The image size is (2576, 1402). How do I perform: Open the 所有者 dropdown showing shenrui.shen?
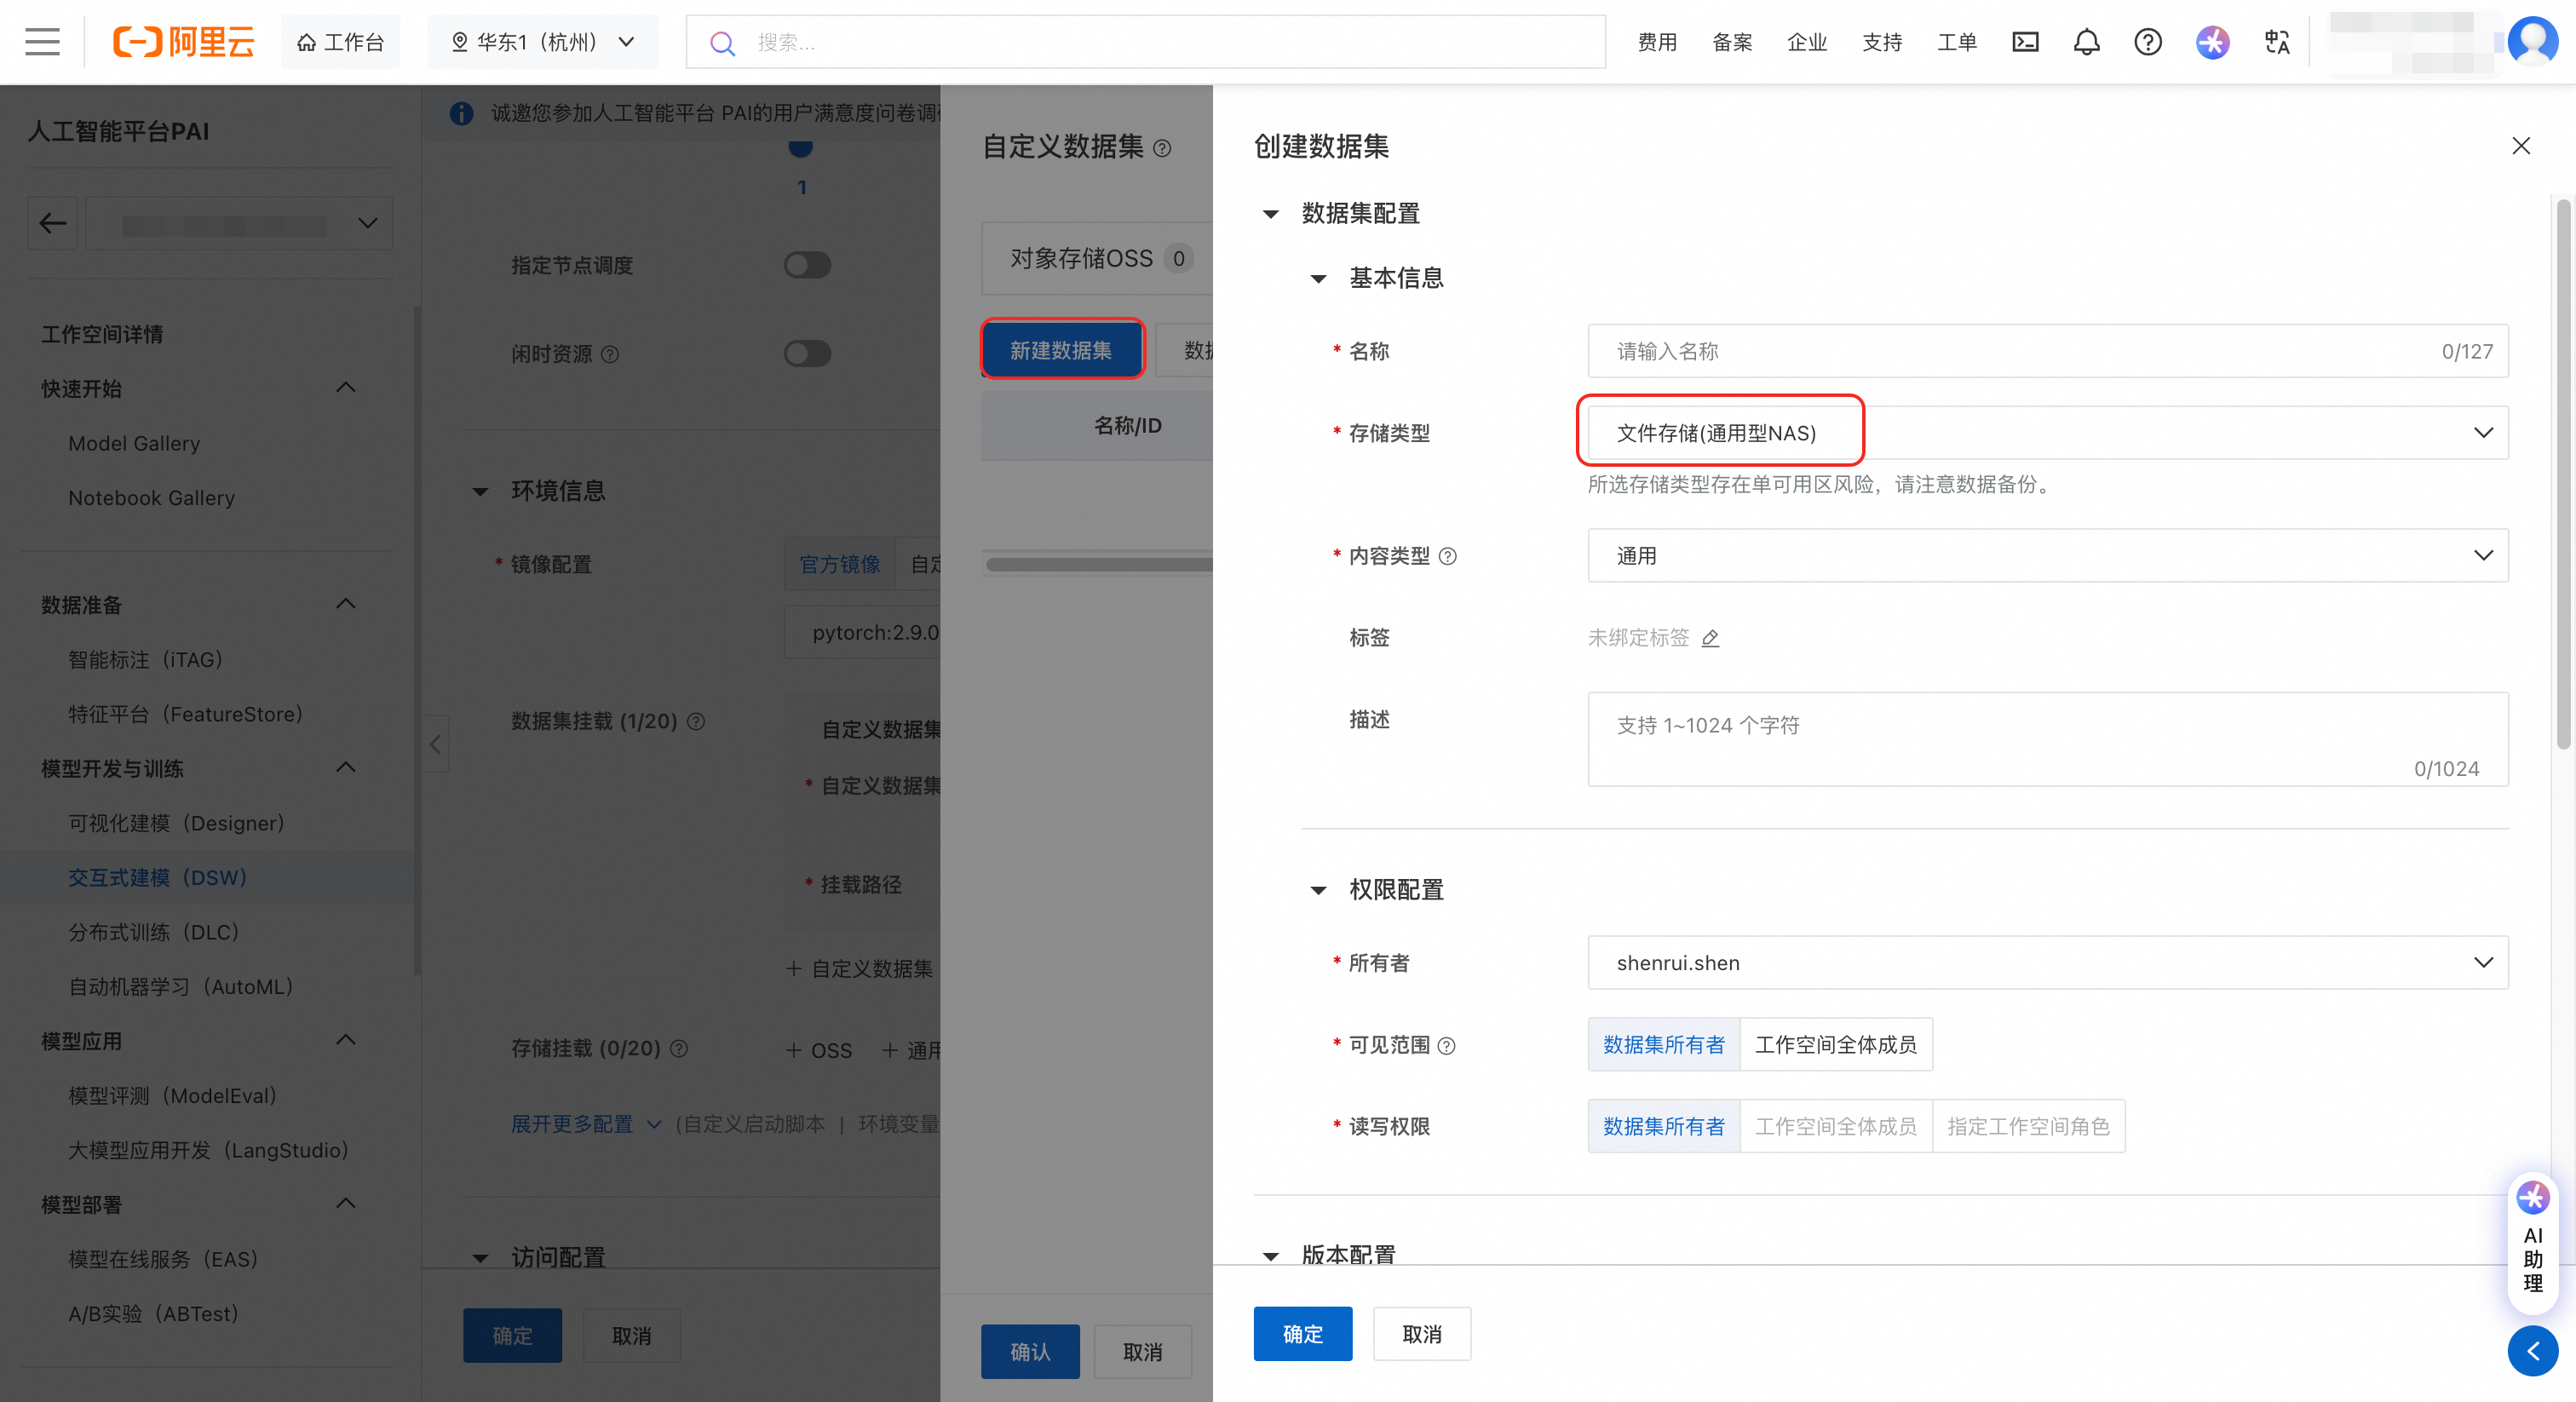[x=2046, y=962]
